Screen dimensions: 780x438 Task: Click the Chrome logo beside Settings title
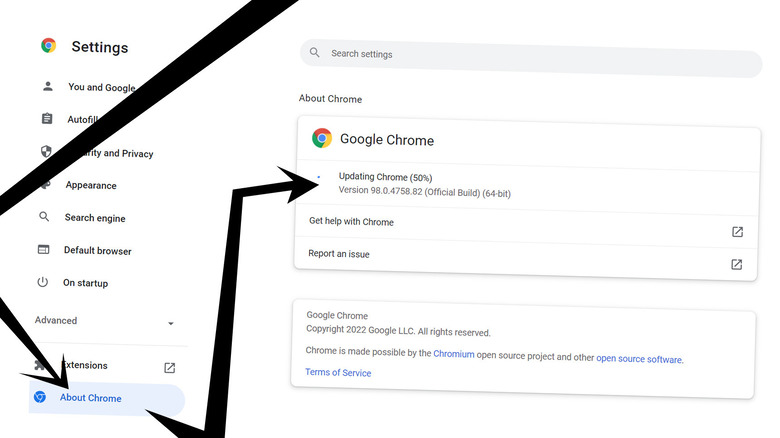[x=48, y=46]
